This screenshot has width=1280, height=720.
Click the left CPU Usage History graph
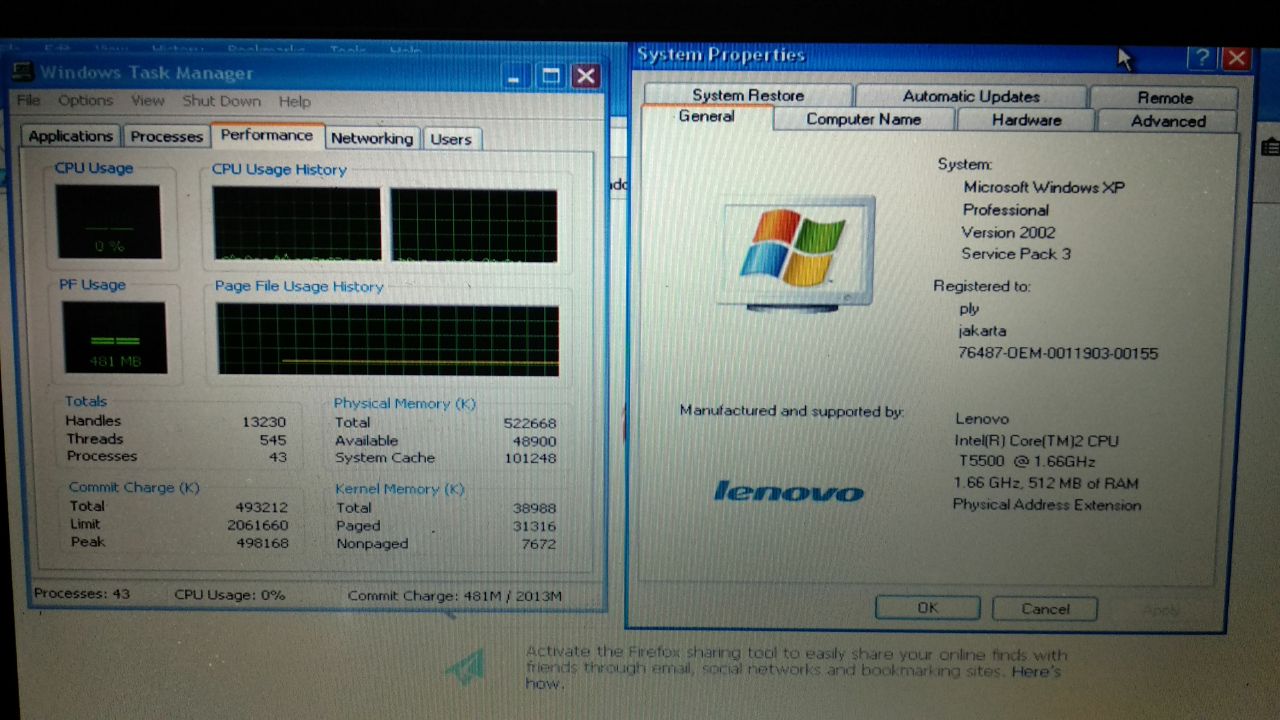click(296, 225)
